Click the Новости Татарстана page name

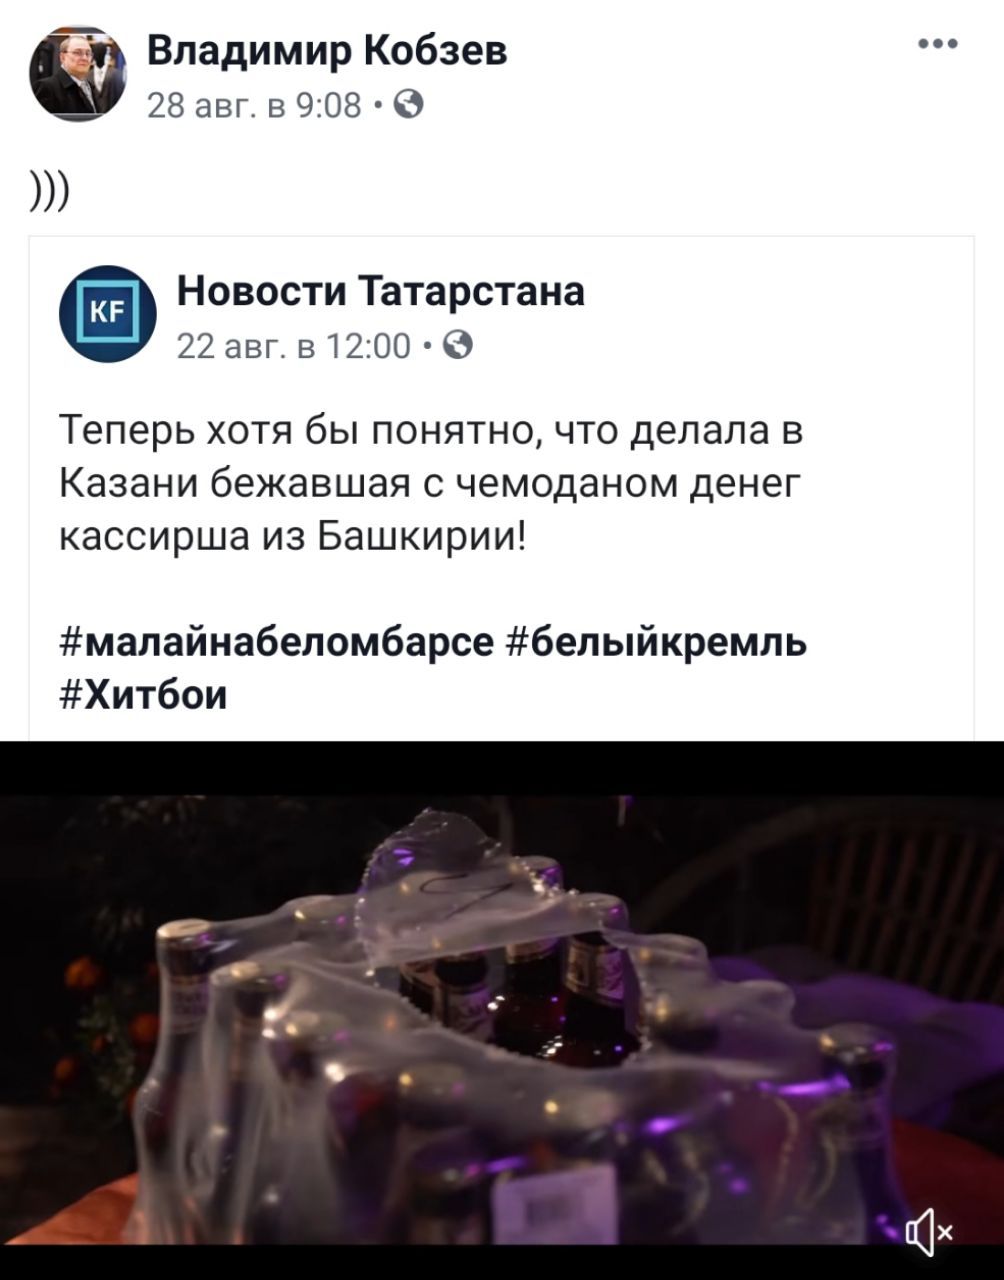pyautogui.click(x=380, y=291)
